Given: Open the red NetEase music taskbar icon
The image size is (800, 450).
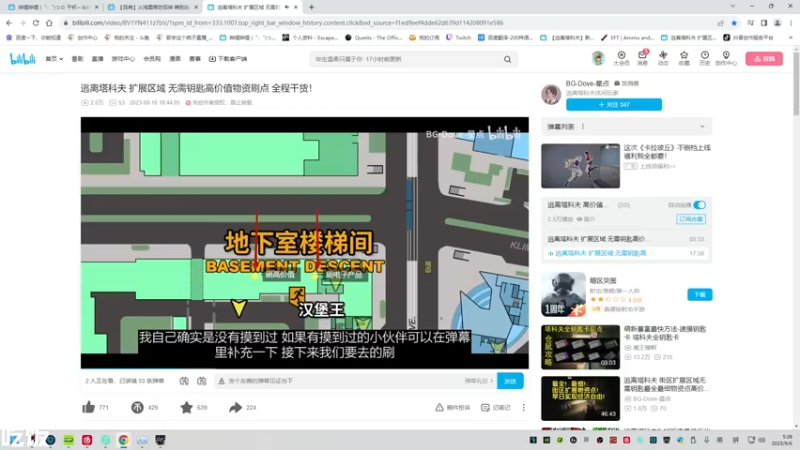Looking at the screenshot, I should (x=87, y=440).
